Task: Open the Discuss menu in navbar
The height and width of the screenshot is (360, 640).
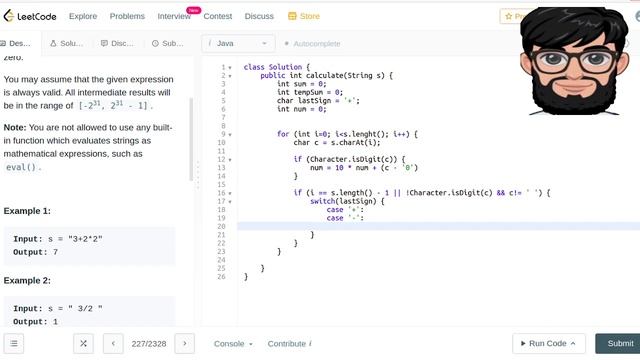Action: [259, 16]
